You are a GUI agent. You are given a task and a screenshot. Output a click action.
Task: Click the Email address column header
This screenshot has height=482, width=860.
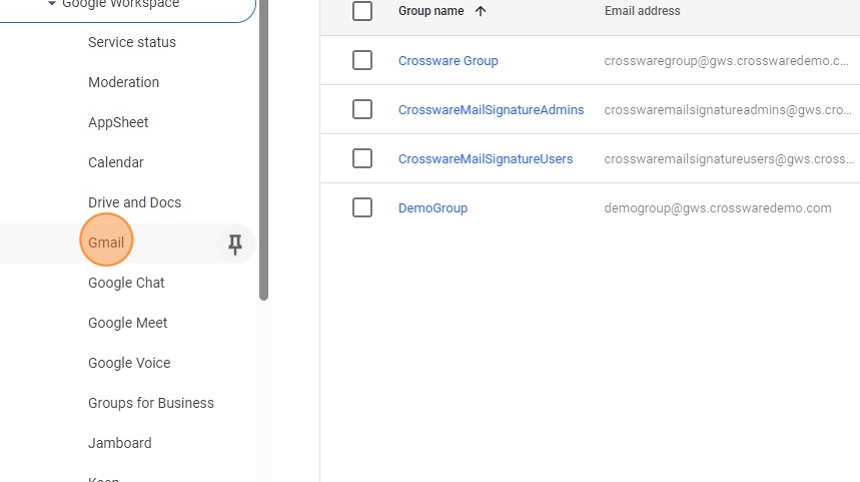tap(642, 11)
